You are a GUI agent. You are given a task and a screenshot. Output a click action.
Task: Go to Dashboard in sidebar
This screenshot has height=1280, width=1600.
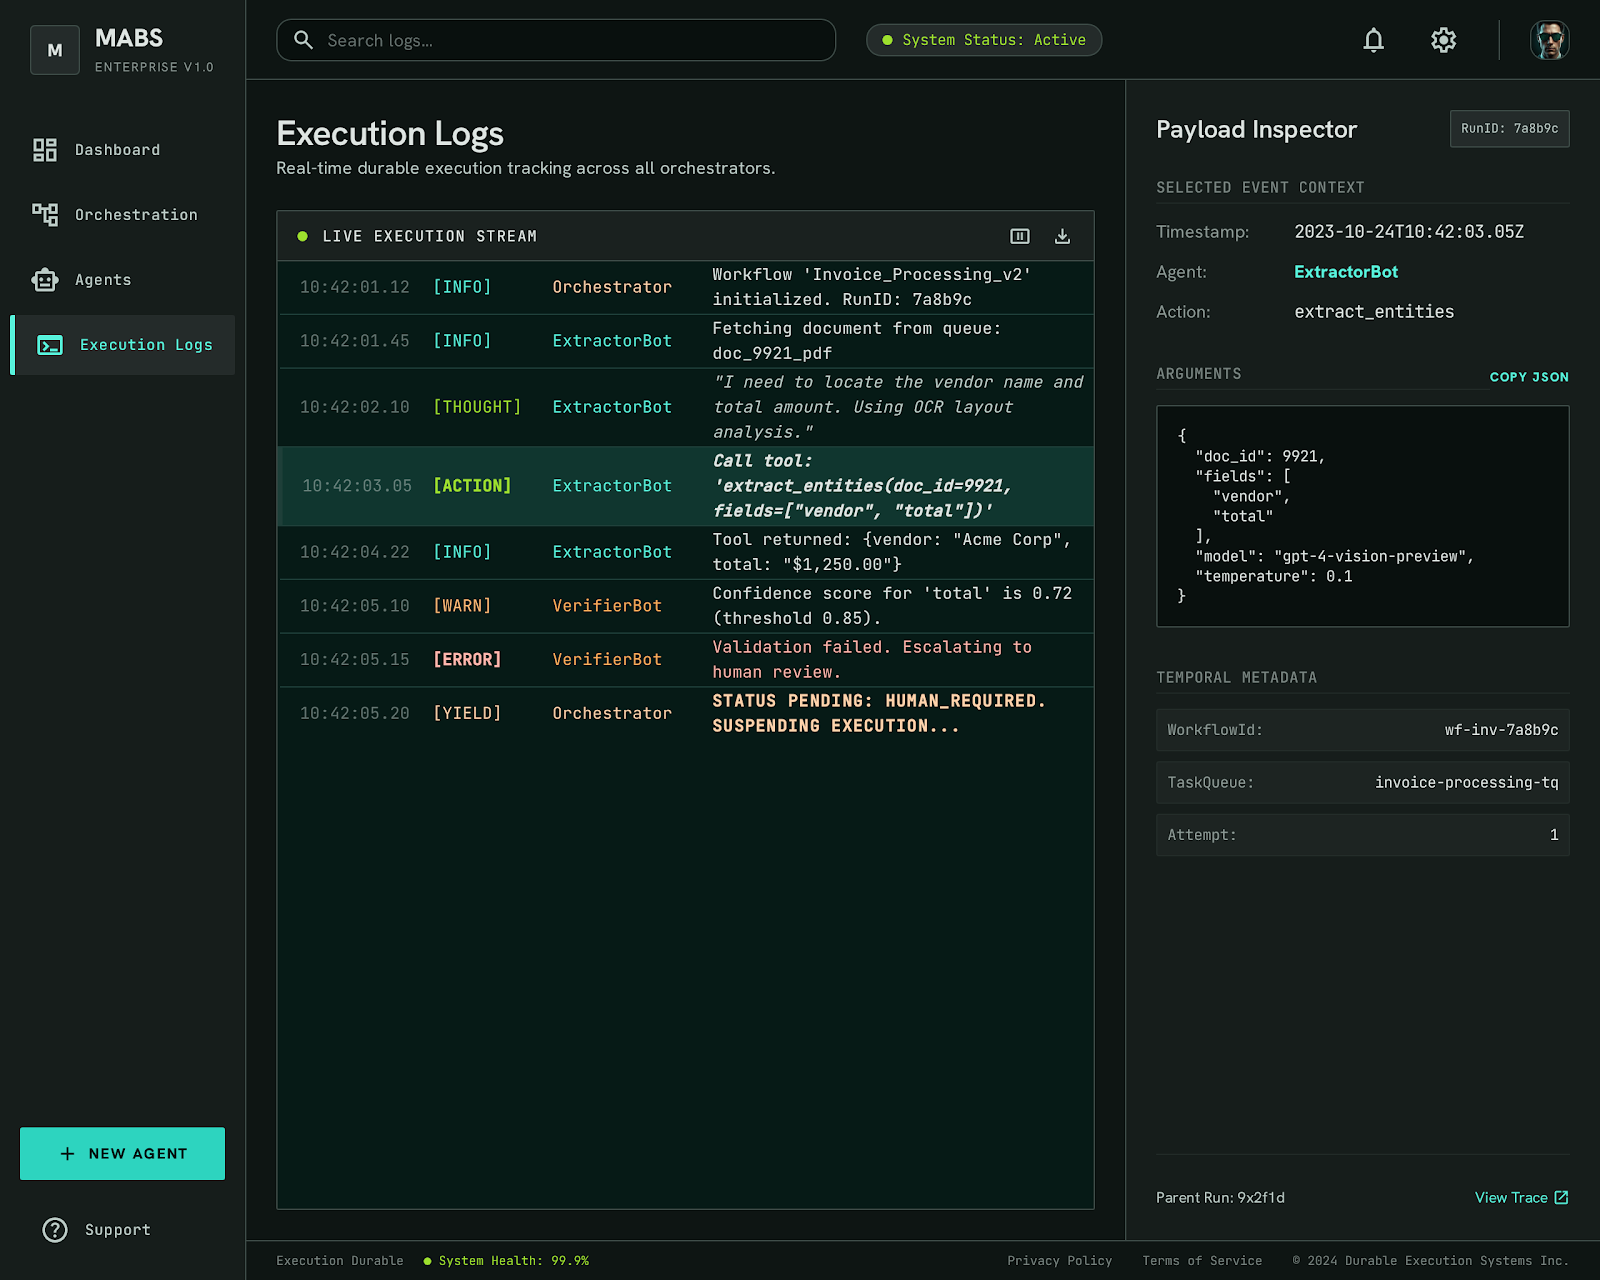point(122,150)
